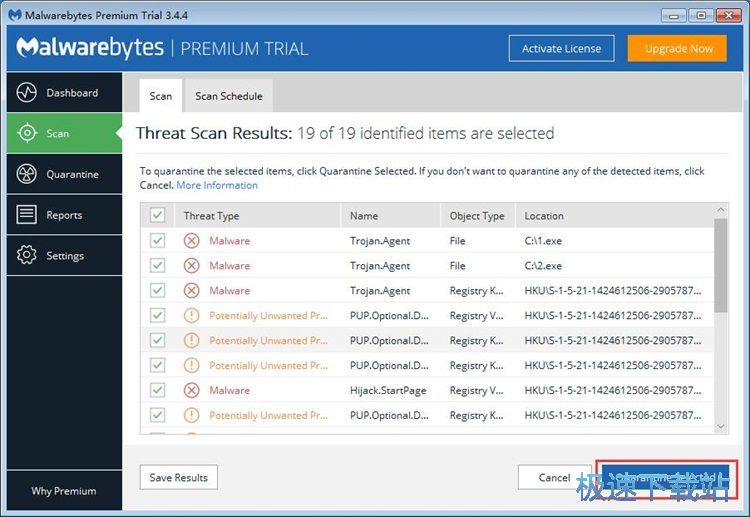Click Save Results button

(x=178, y=477)
